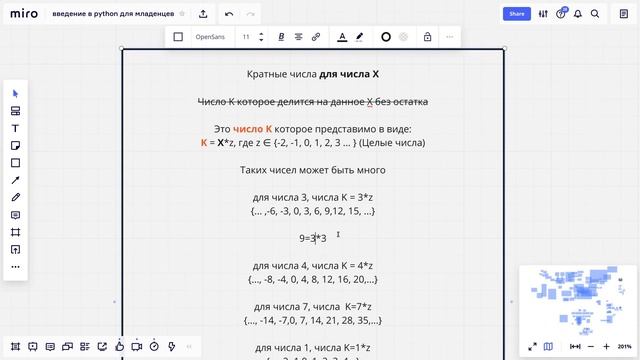Viewport: 640px width, 360px height.
Task: Open the notes panel icon
Action: (624, 14)
